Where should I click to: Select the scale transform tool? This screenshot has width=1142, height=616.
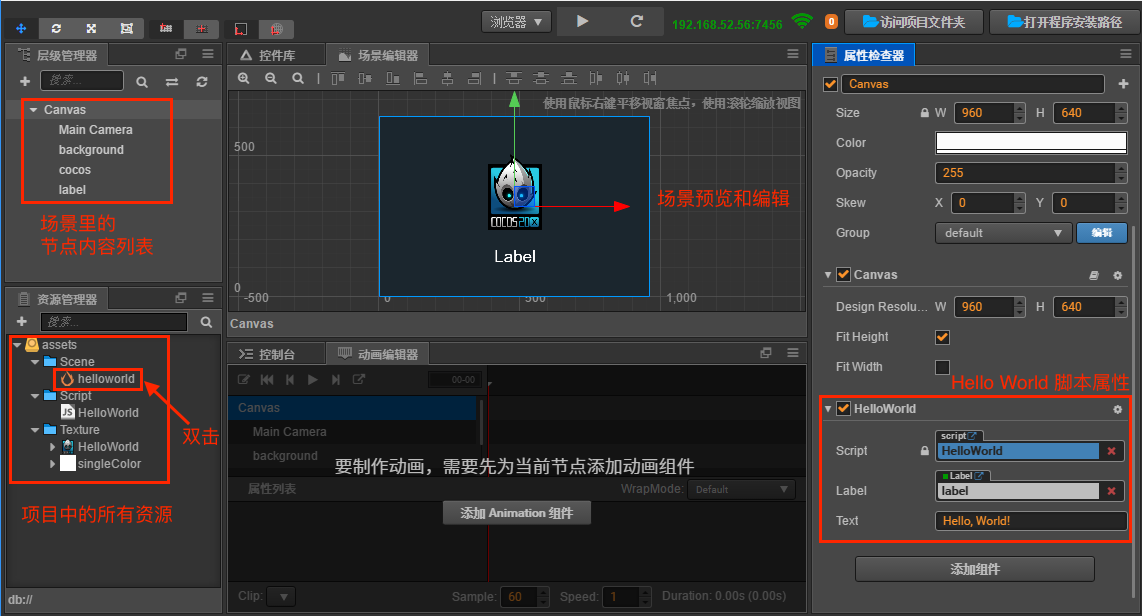[91, 28]
